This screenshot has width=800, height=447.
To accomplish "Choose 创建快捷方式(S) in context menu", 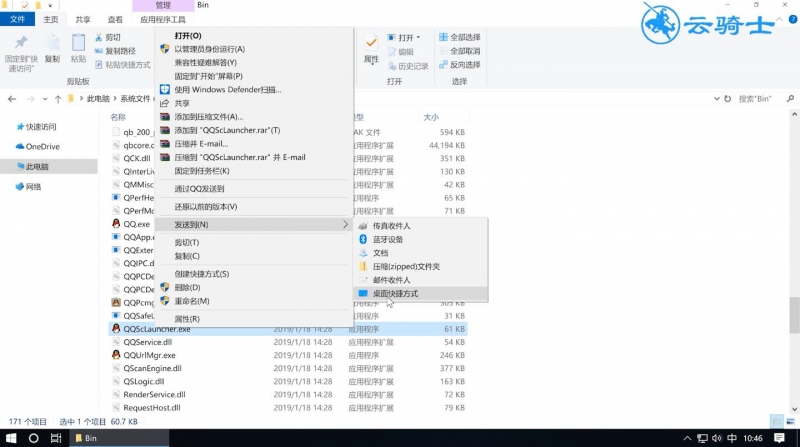I will 254,274.
